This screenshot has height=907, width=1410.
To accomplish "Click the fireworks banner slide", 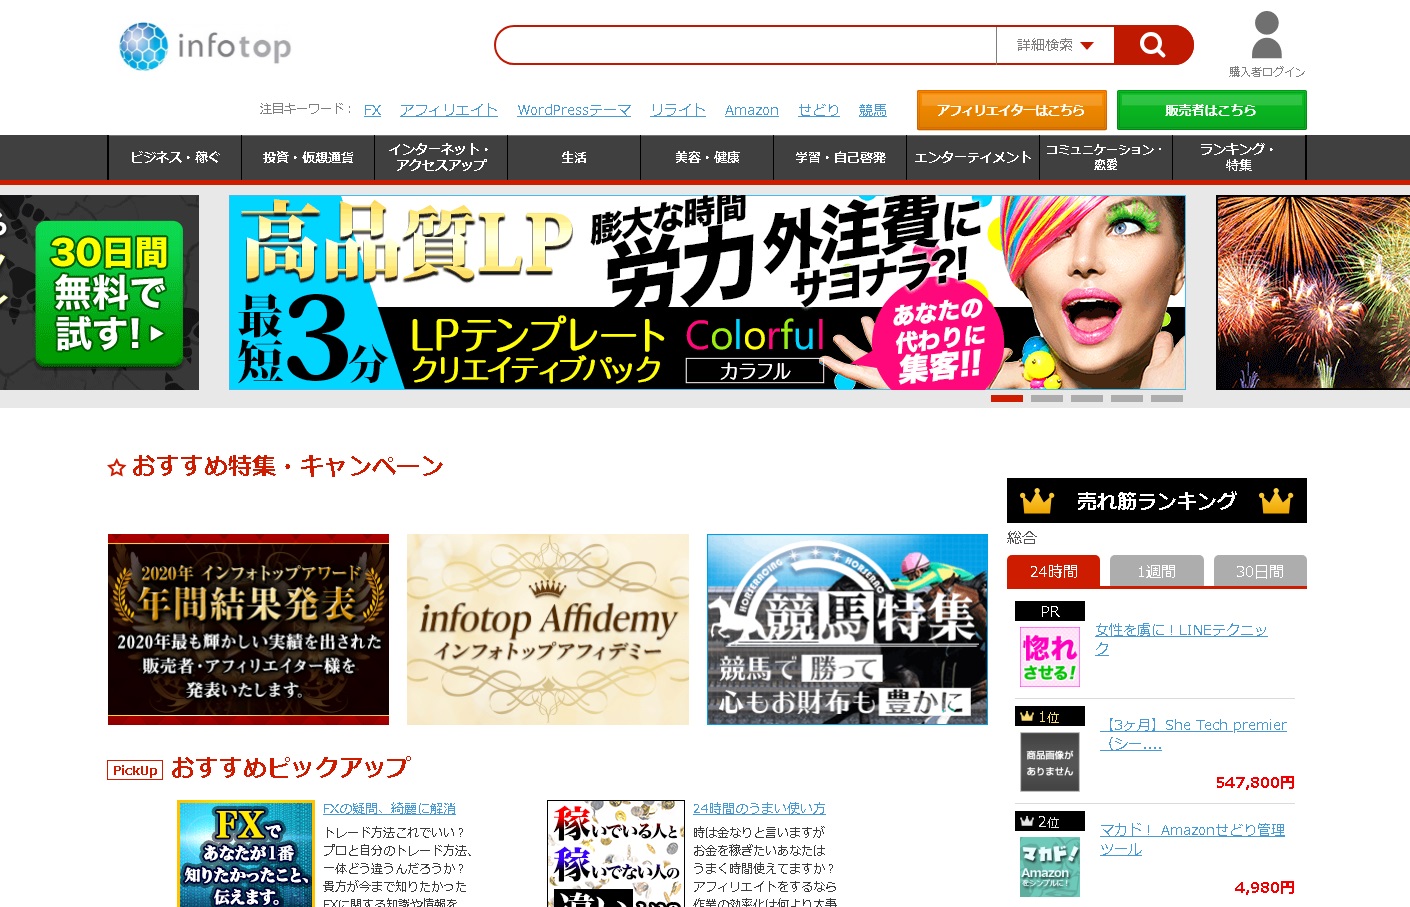I will pos(1313,292).
